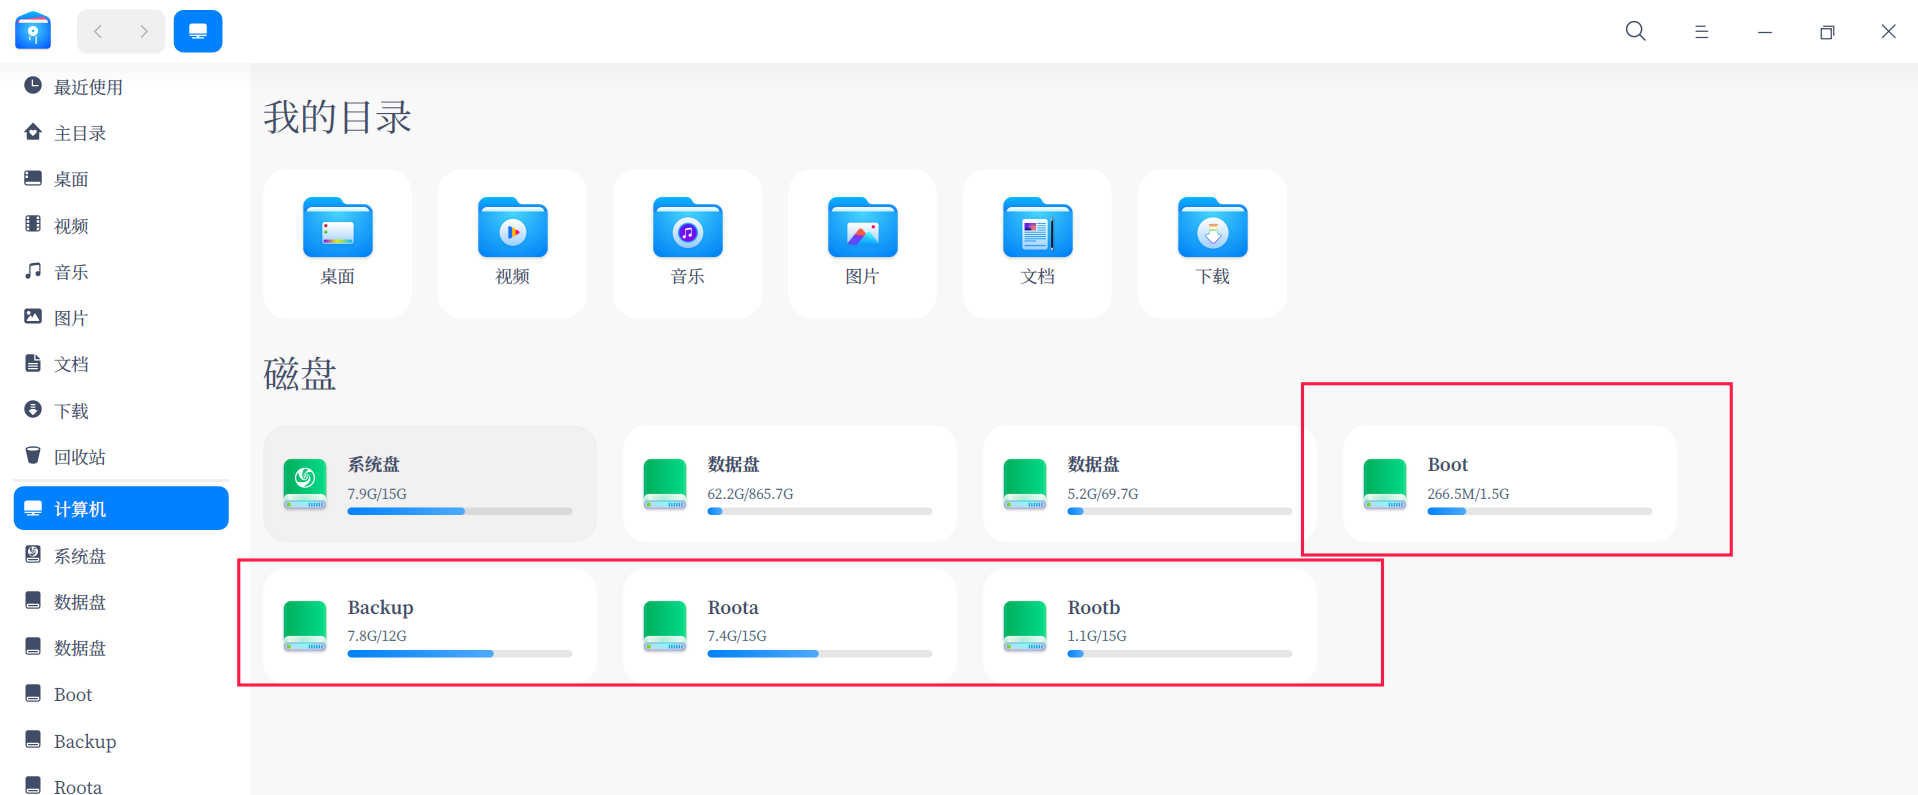Image resolution: width=1918 pixels, height=795 pixels.
Task: Click the Roota usage bar under 7.4G/15G
Action: coord(820,654)
